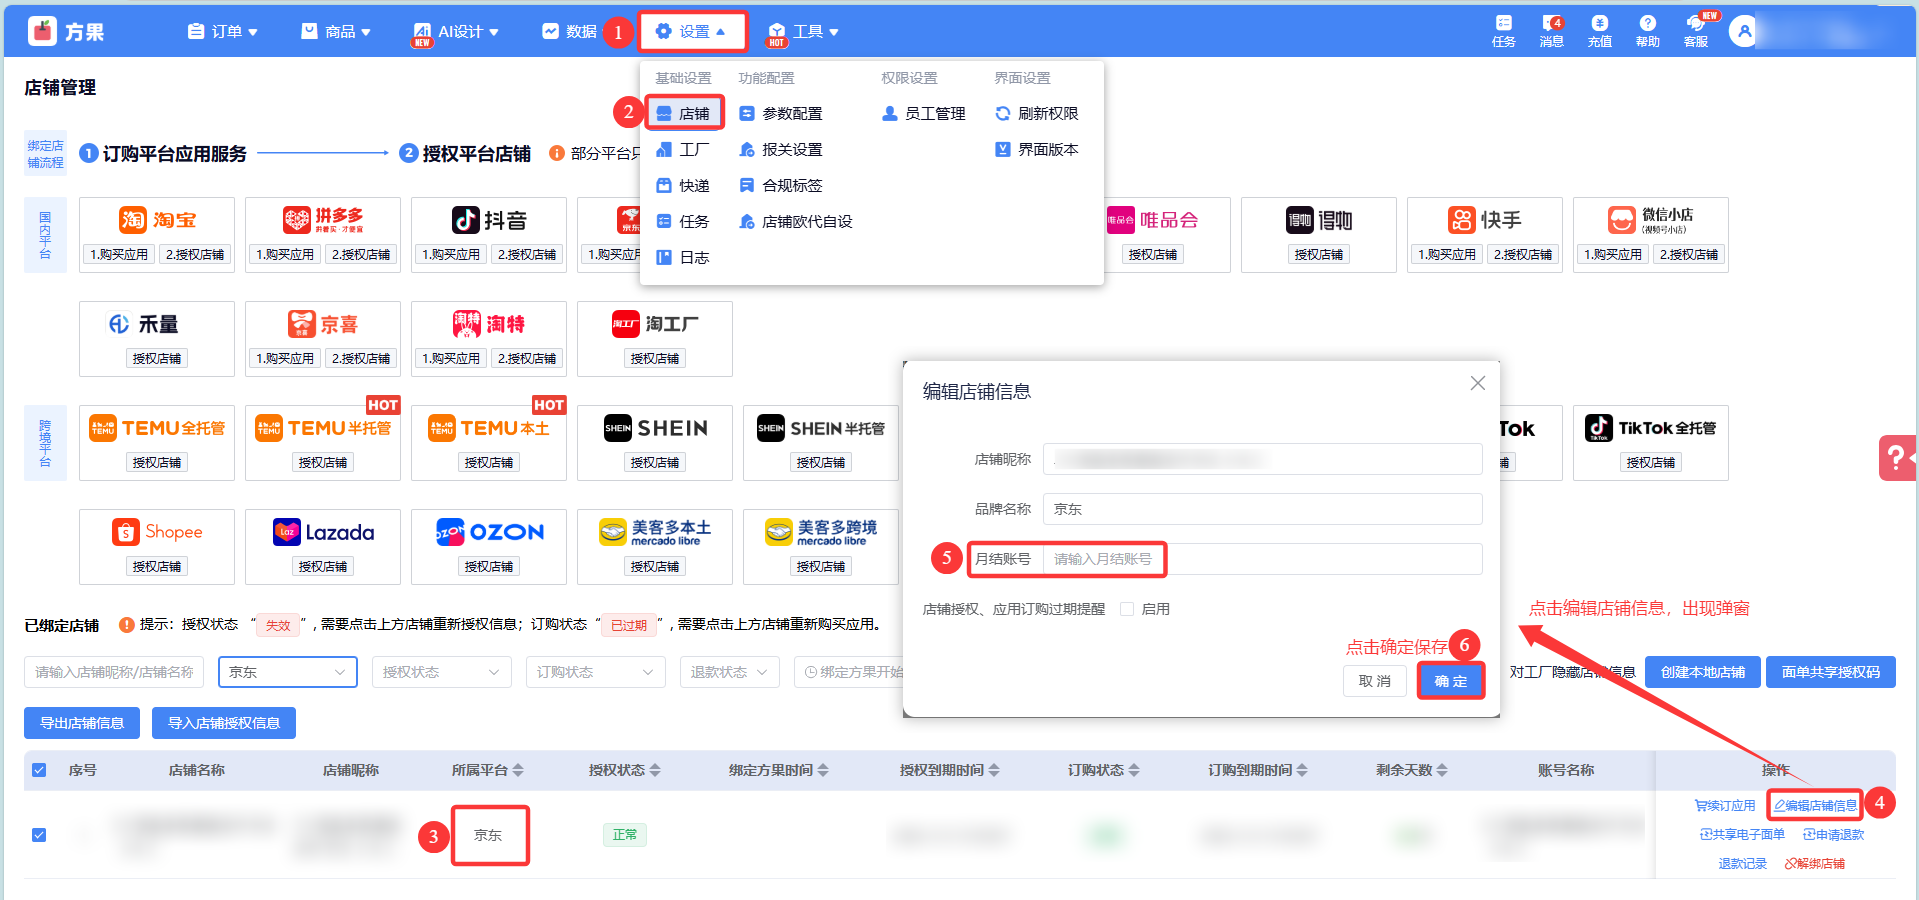This screenshot has height=900, width=1919.
Task: Click the 微信小店 platform logo
Action: pyautogui.click(x=1651, y=220)
